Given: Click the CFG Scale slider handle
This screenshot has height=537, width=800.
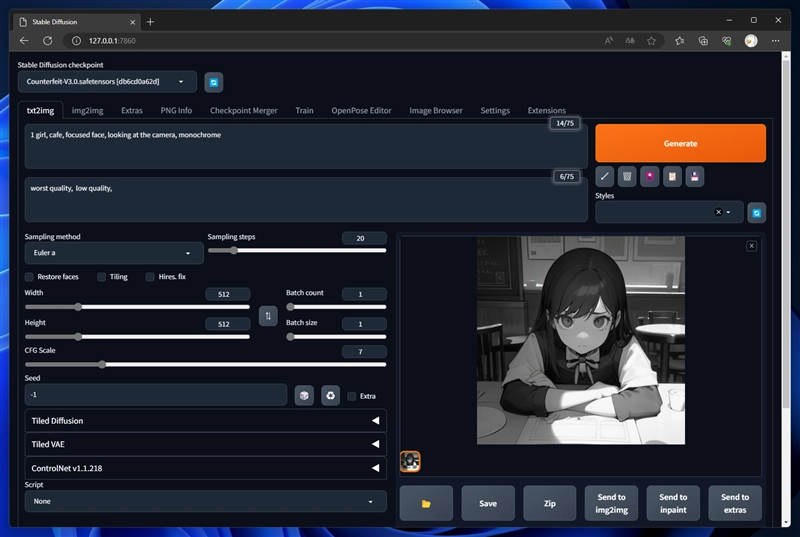Looking at the screenshot, I should (102, 365).
